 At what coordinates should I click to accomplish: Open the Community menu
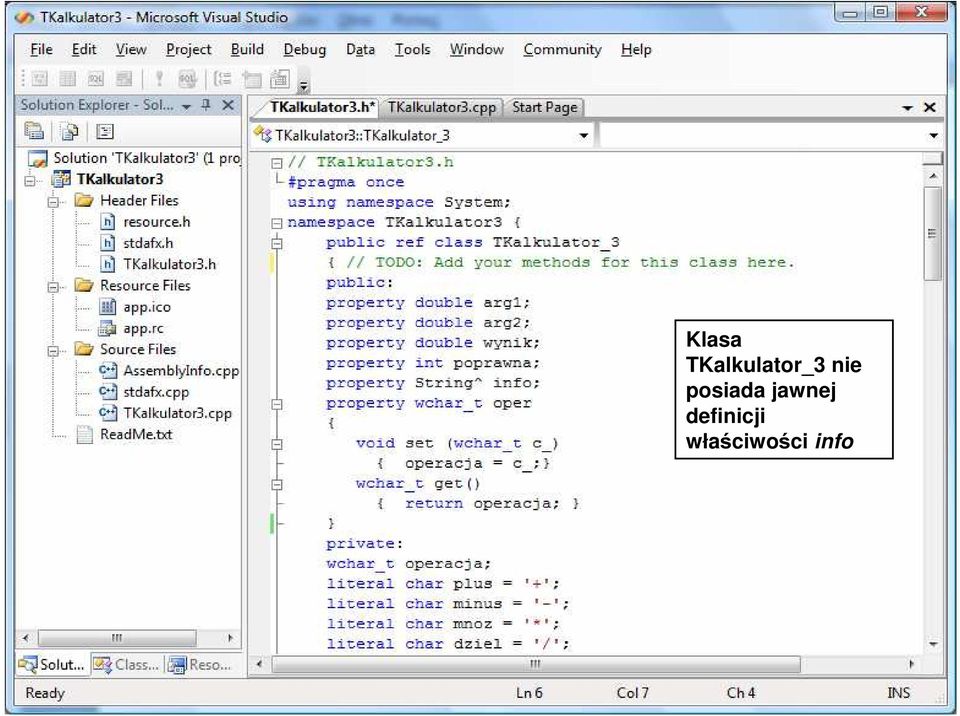point(562,50)
